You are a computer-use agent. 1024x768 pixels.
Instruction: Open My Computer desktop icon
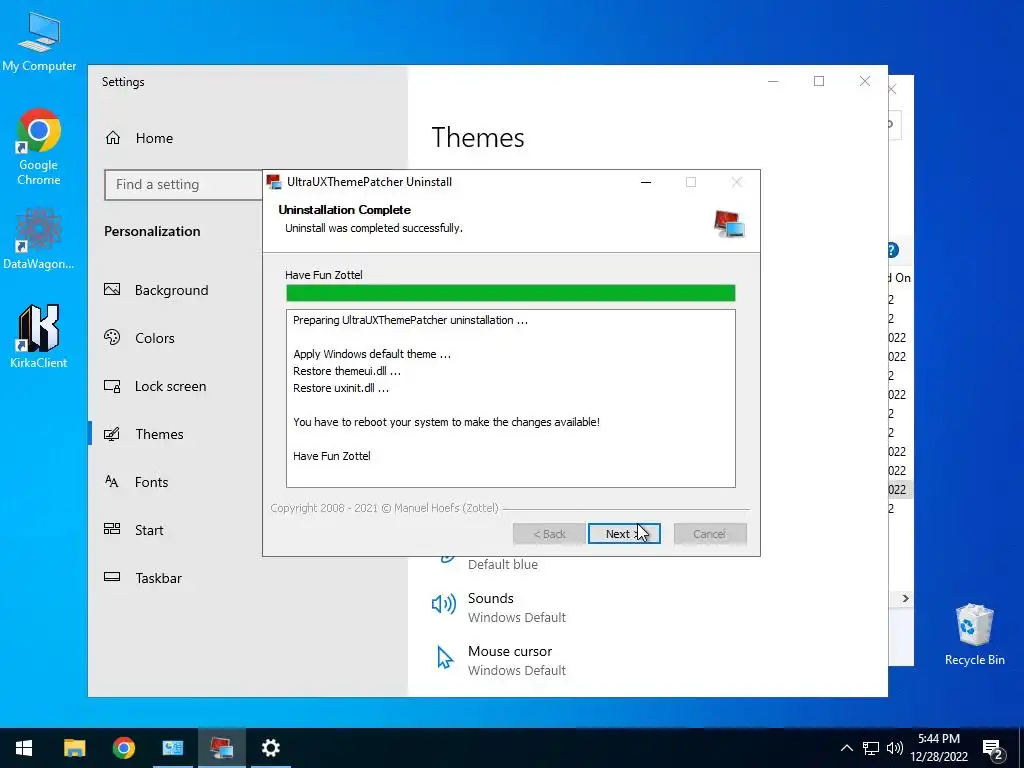39,42
